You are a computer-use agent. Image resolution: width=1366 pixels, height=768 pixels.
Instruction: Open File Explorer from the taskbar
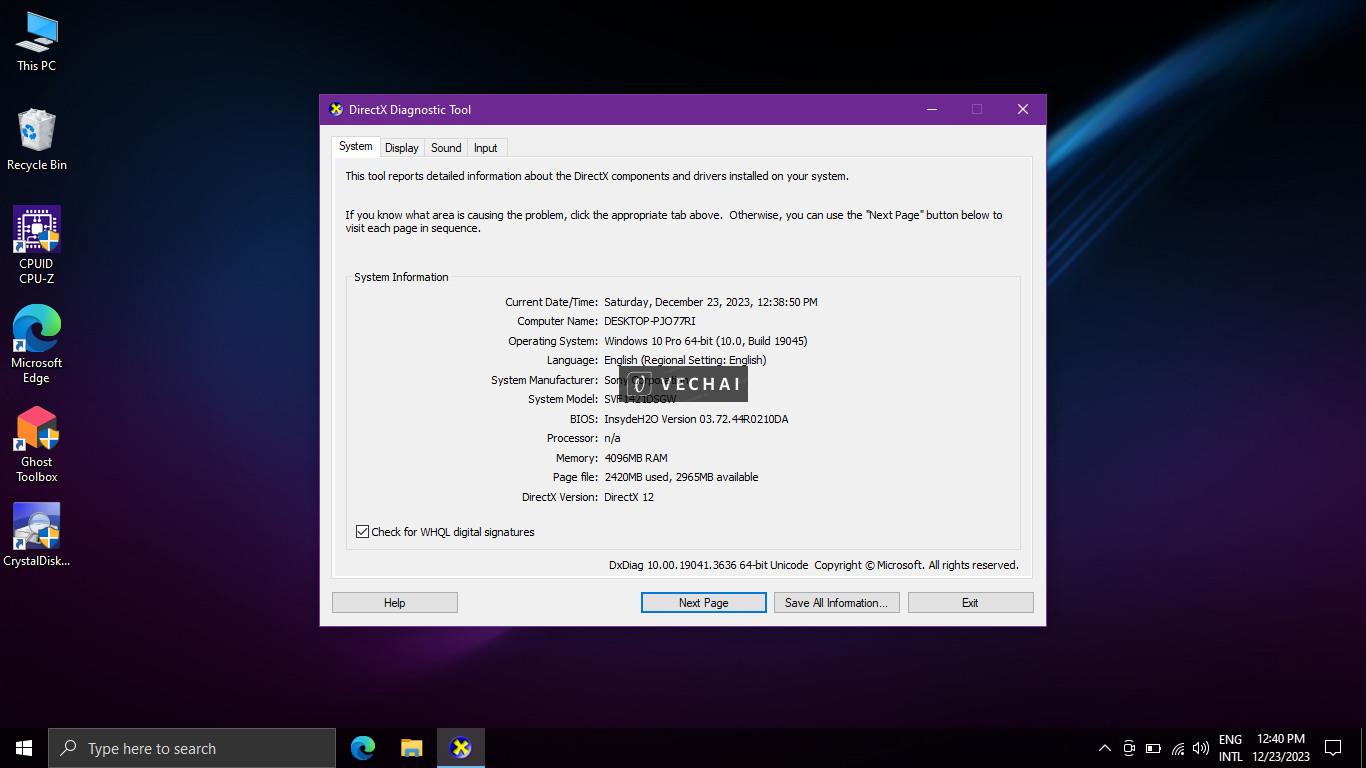(412, 748)
